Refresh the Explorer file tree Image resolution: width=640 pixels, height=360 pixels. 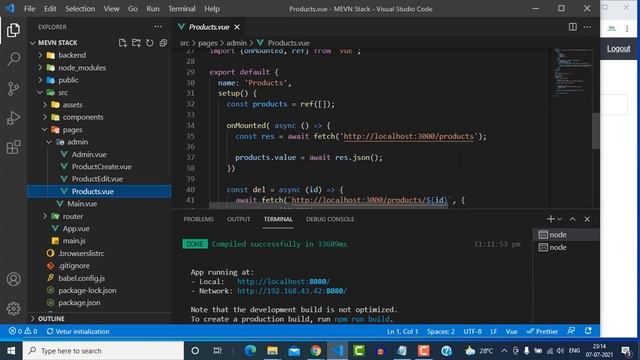coord(150,43)
